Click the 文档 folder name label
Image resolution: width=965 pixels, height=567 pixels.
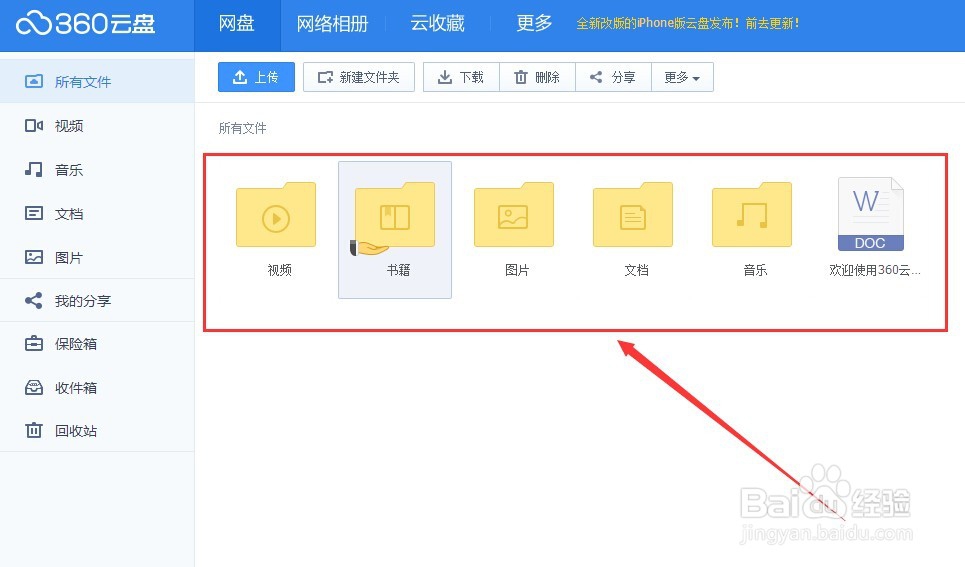(x=636, y=270)
